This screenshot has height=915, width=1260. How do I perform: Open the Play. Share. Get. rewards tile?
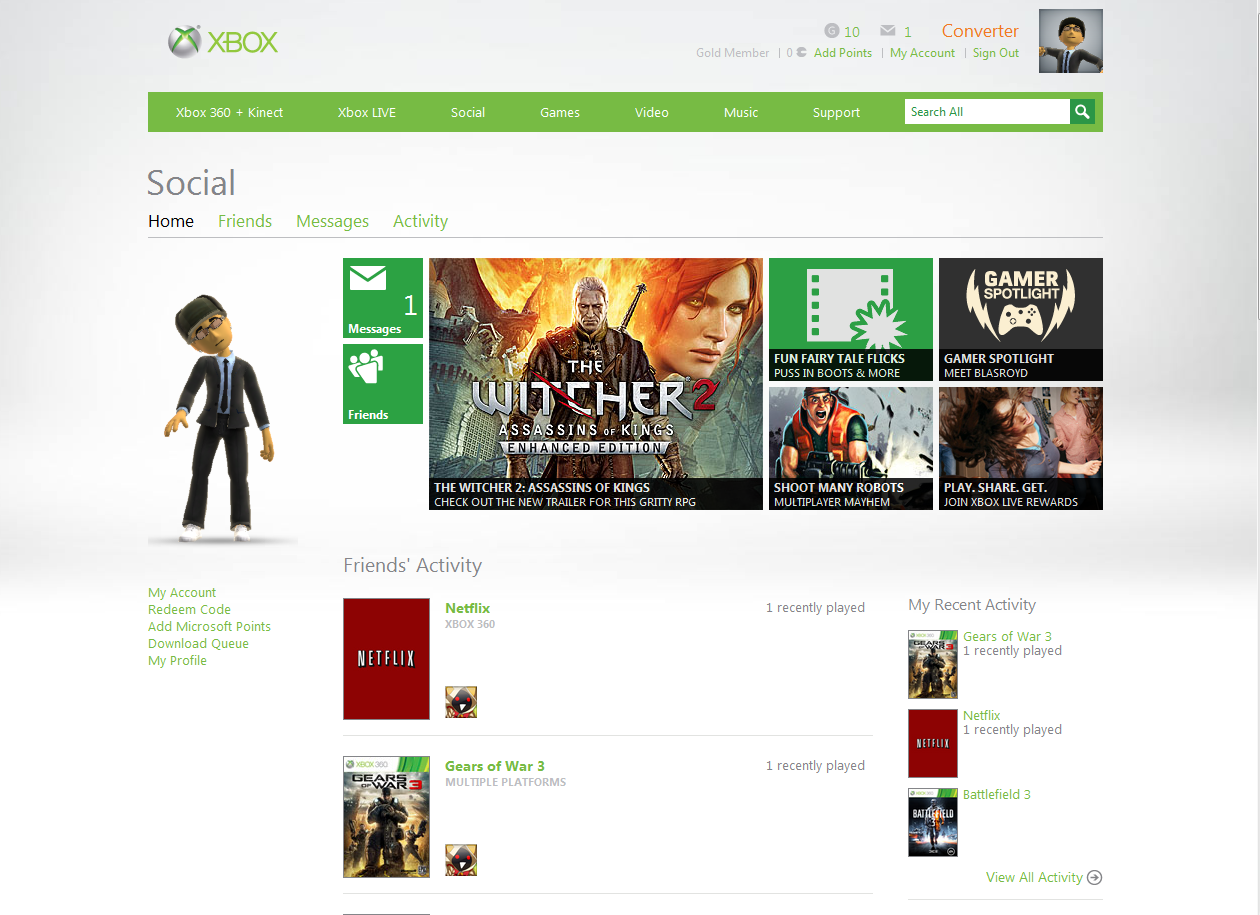tap(1021, 448)
